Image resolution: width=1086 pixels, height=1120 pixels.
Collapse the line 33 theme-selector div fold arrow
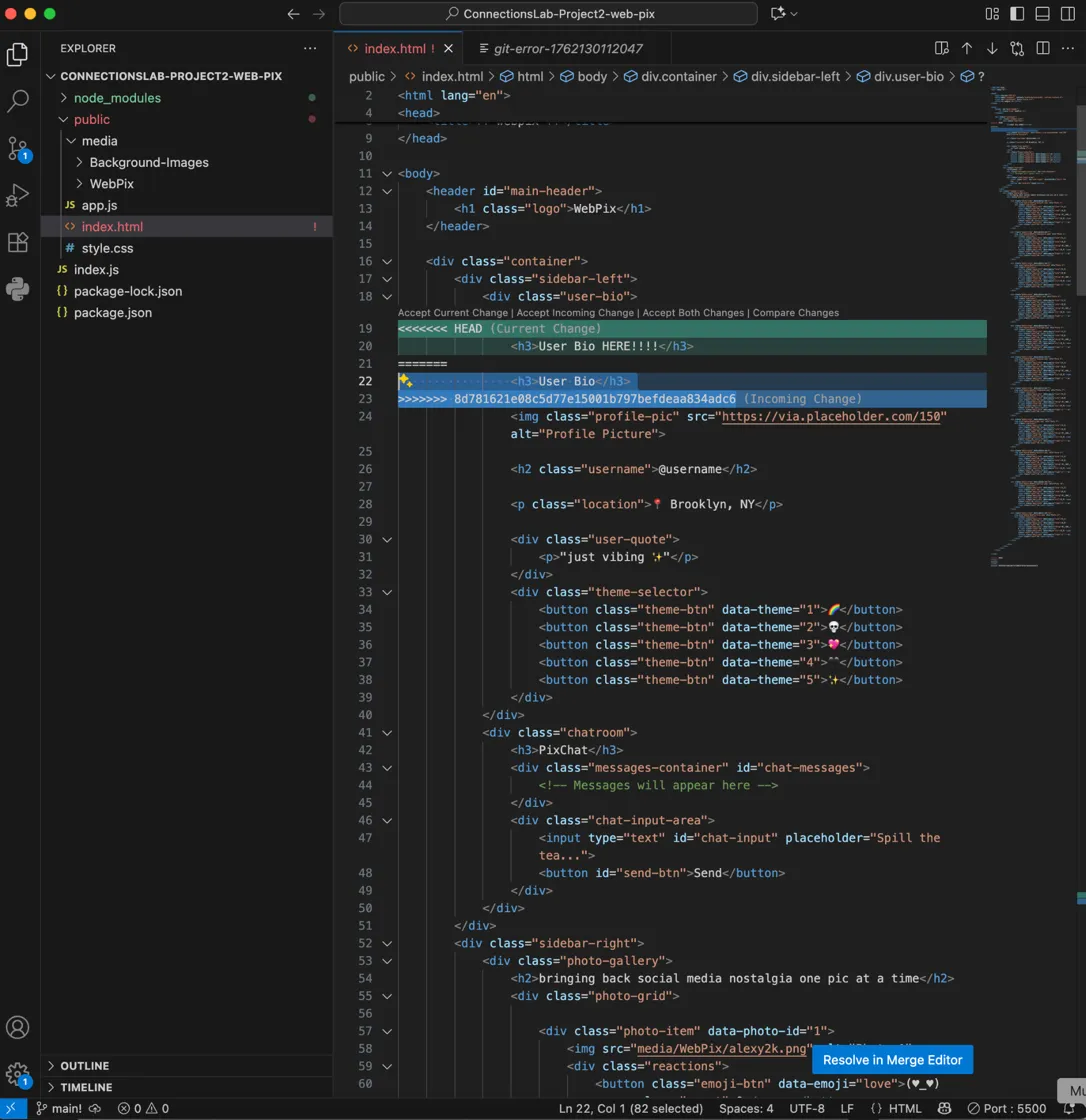coord(385,592)
